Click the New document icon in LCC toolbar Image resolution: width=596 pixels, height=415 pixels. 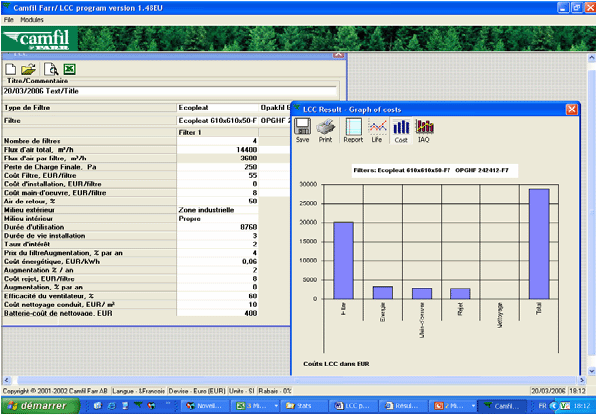[10, 69]
